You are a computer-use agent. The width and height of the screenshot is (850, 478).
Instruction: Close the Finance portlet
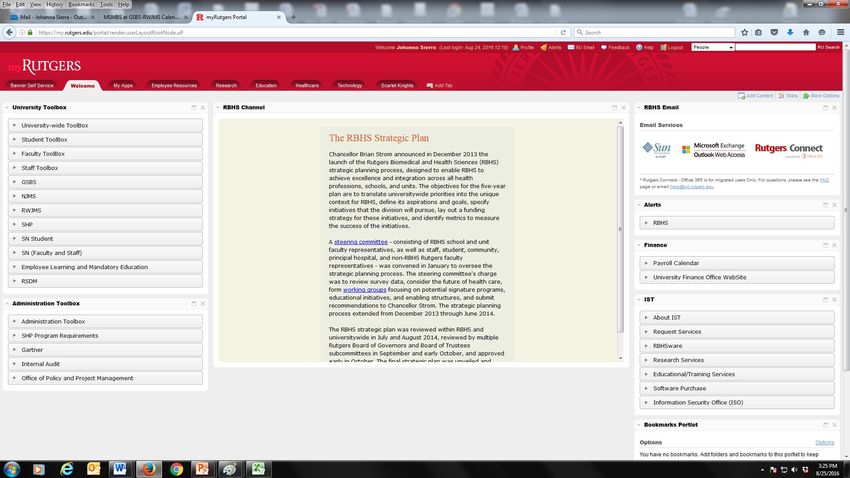pos(834,245)
